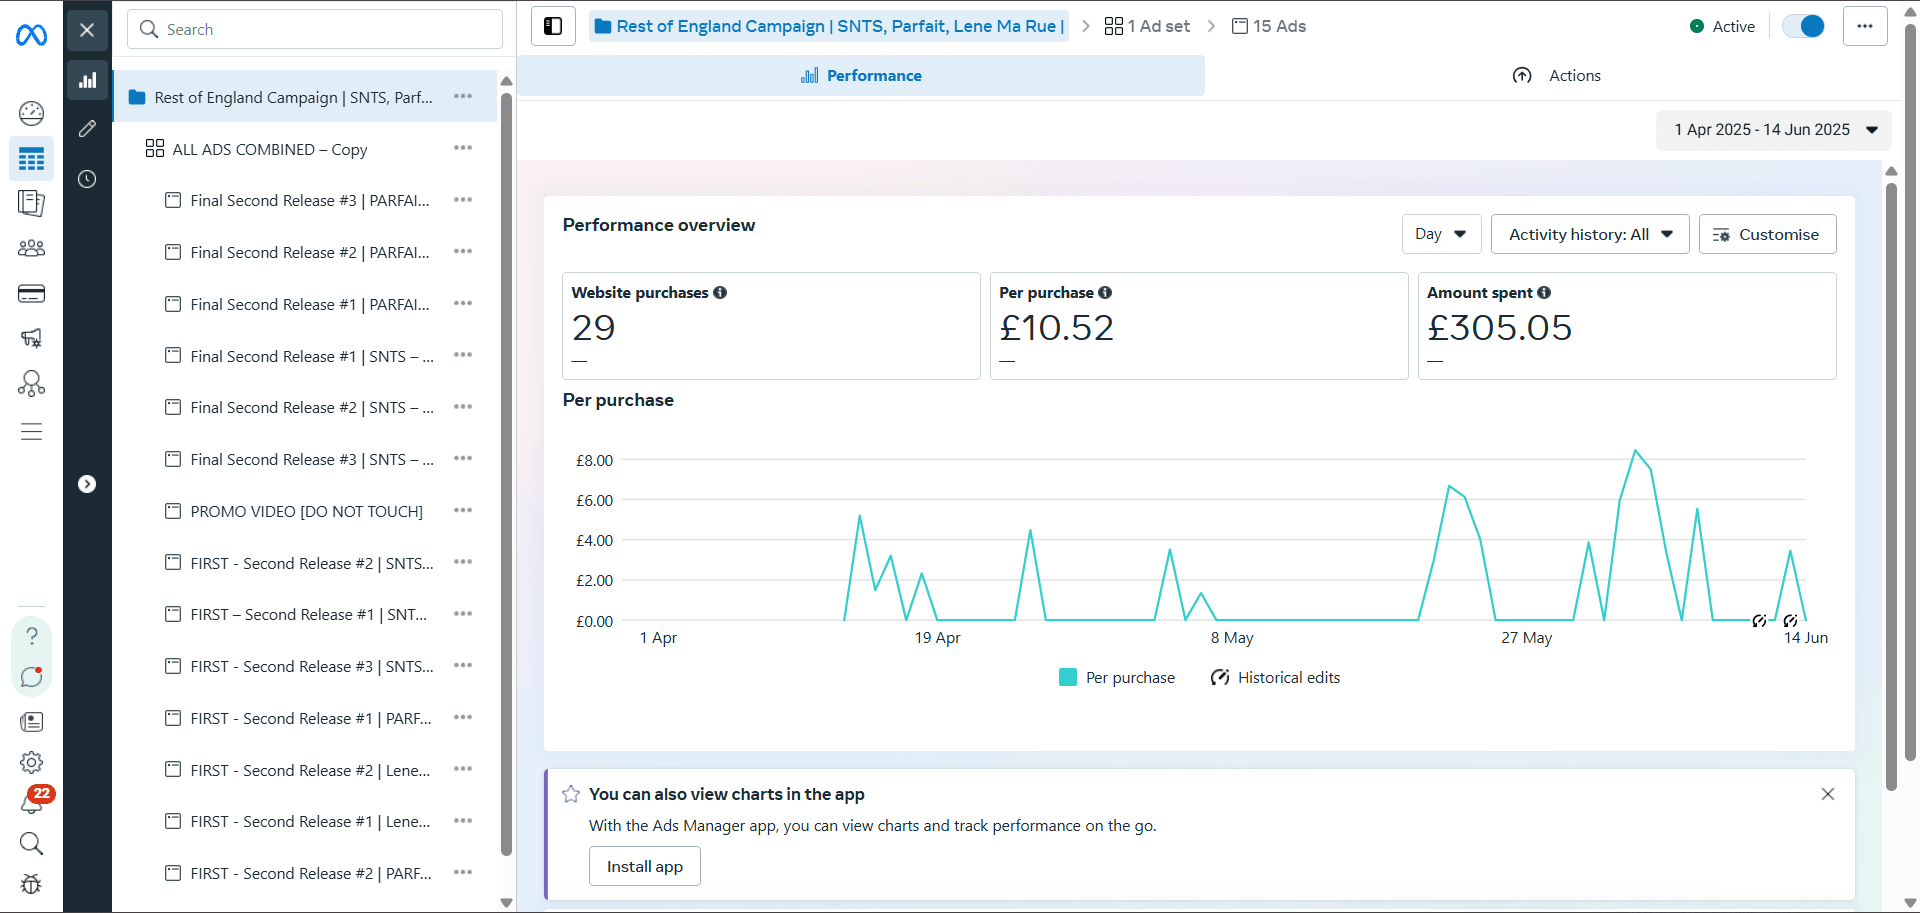Toggle the Per purchase teal legend swatch
This screenshot has width=1920, height=913.
coord(1067,678)
